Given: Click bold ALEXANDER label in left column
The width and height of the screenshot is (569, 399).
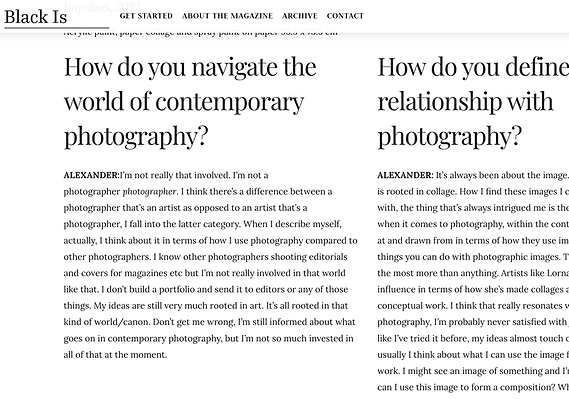Looking at the screenshot, I should tap(91, 175).
